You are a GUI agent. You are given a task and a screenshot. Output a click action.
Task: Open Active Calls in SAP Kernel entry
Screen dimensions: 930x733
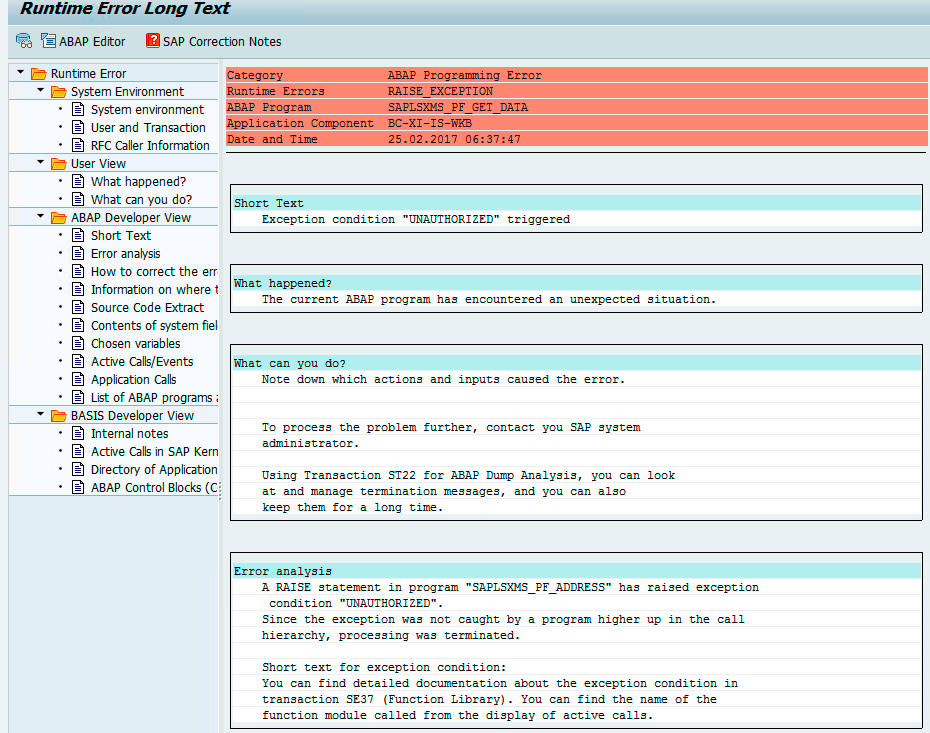click(x=154, y=451)
